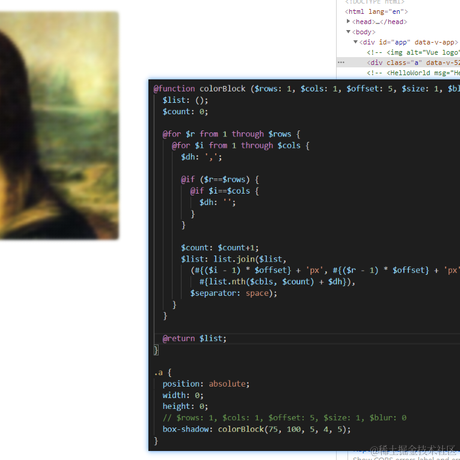The height and width of the screenshot is (460, 460).
Task: Click the ellipsis beside div class="a"
Action: 341,62
